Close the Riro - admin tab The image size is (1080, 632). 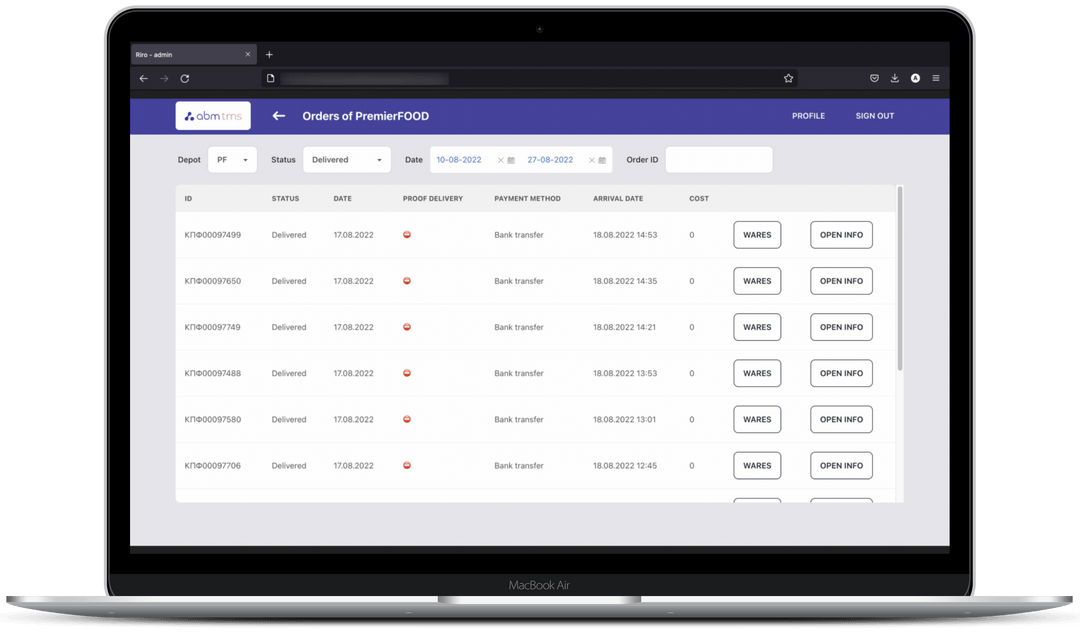point(248,54)
